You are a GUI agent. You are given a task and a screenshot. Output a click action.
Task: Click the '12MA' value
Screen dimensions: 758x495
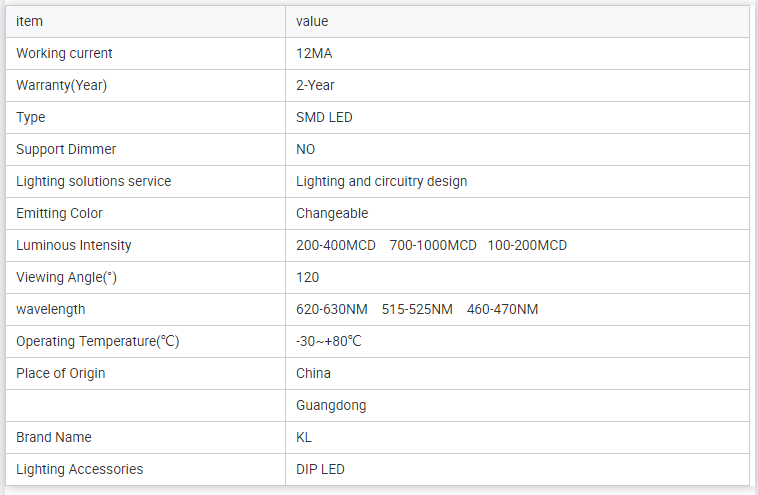(314, 53)
